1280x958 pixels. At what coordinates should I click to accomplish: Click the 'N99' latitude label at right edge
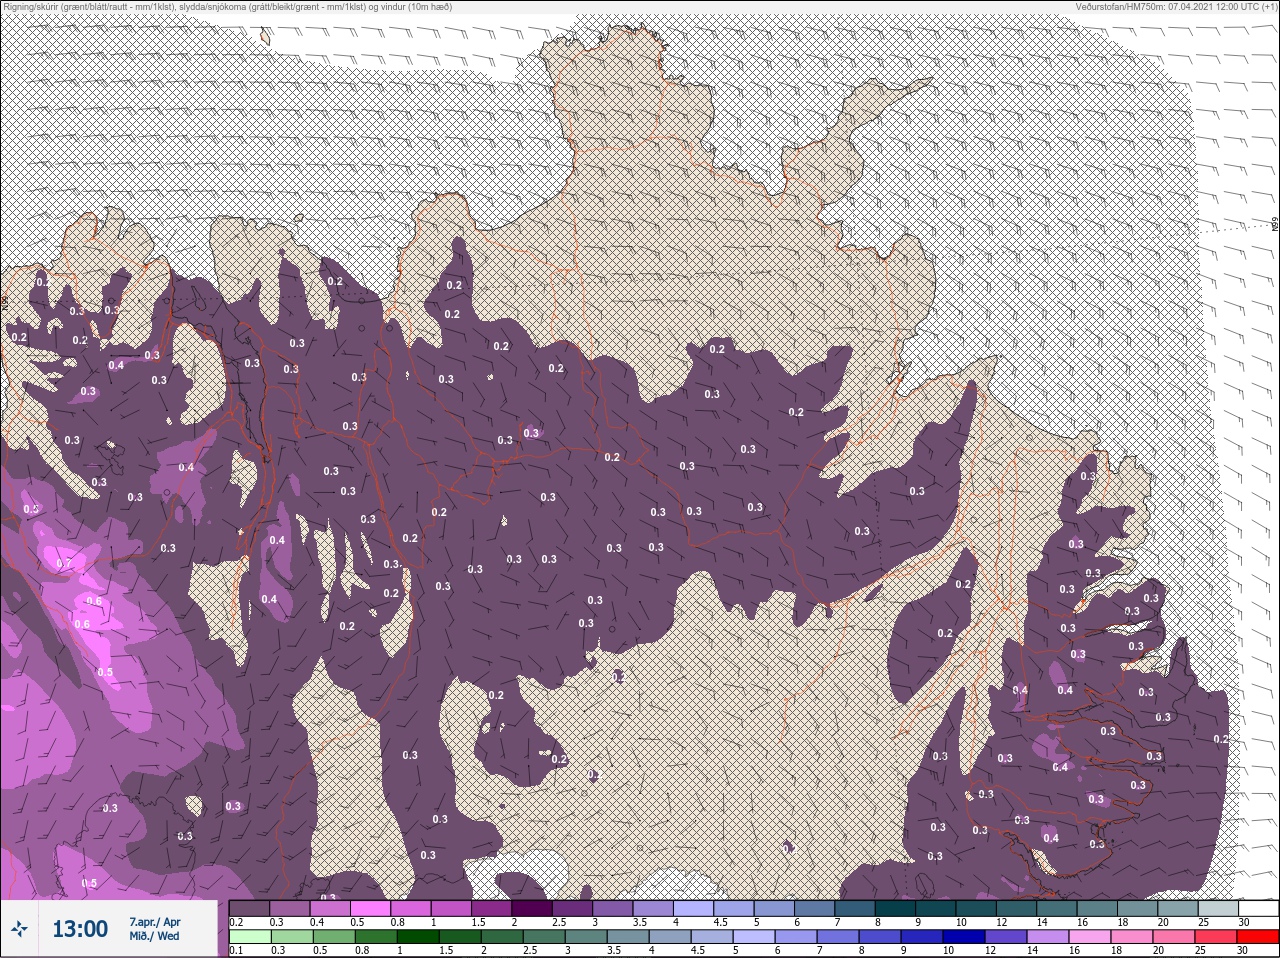[x=1275, y=225]
